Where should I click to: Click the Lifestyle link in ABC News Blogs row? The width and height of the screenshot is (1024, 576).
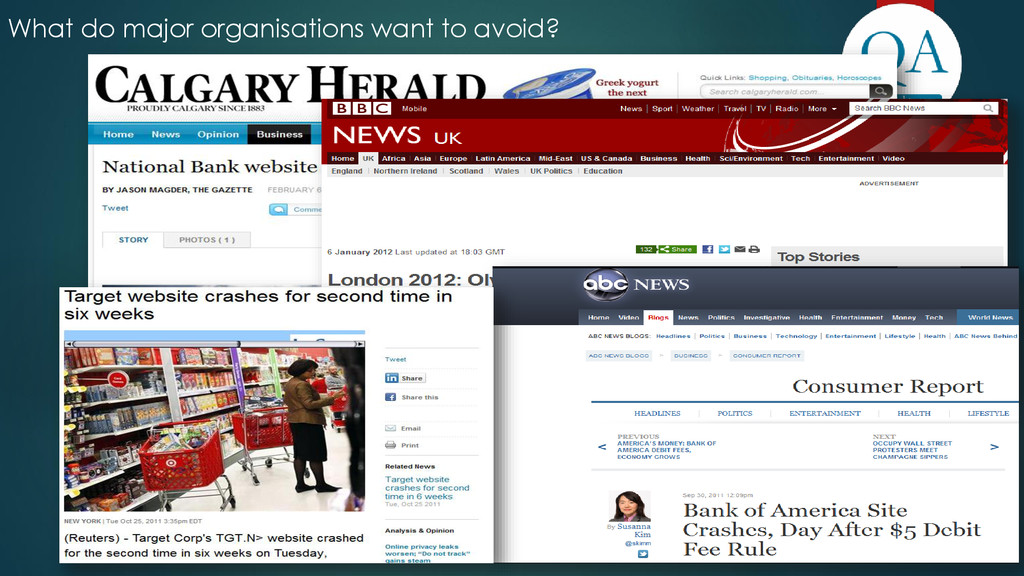click(x=899, y=336)
